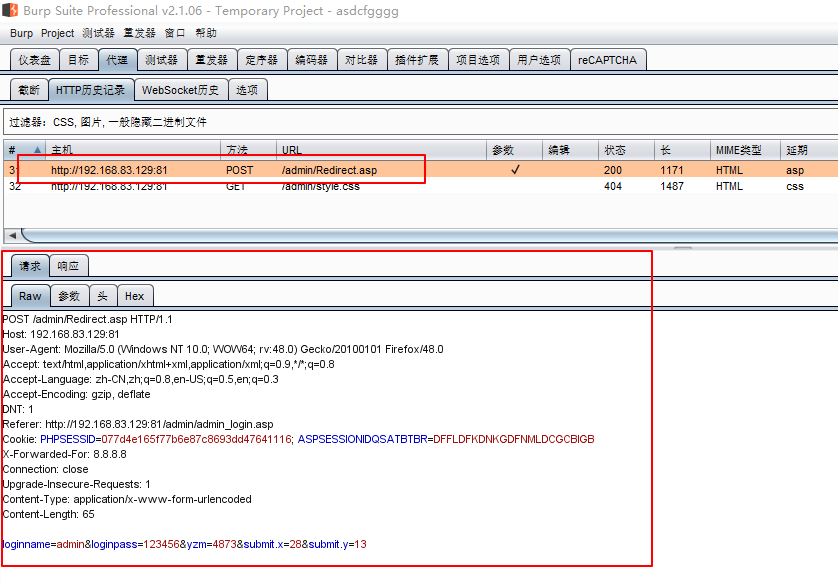
Task: Switch to the 目标 (Target) tab
Action: [77, 60]
